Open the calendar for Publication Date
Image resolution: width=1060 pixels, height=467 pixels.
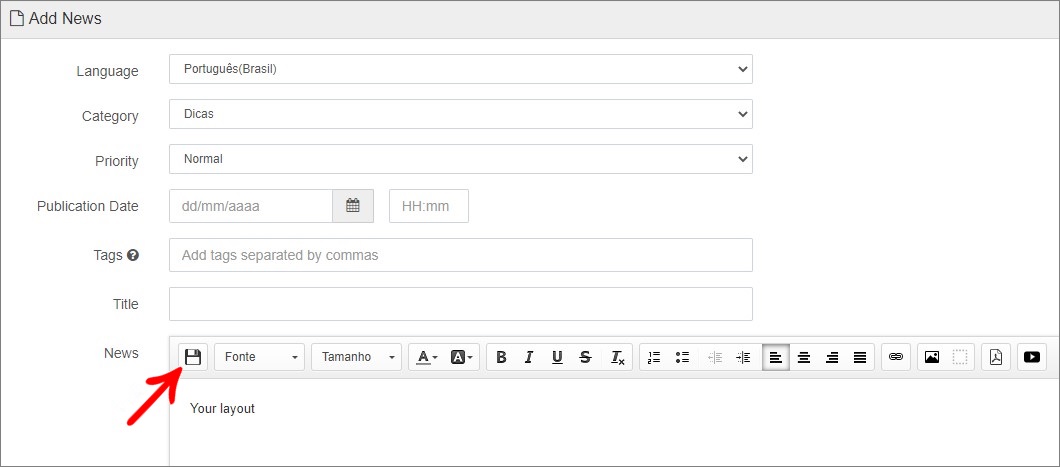(x=353, y=205)
